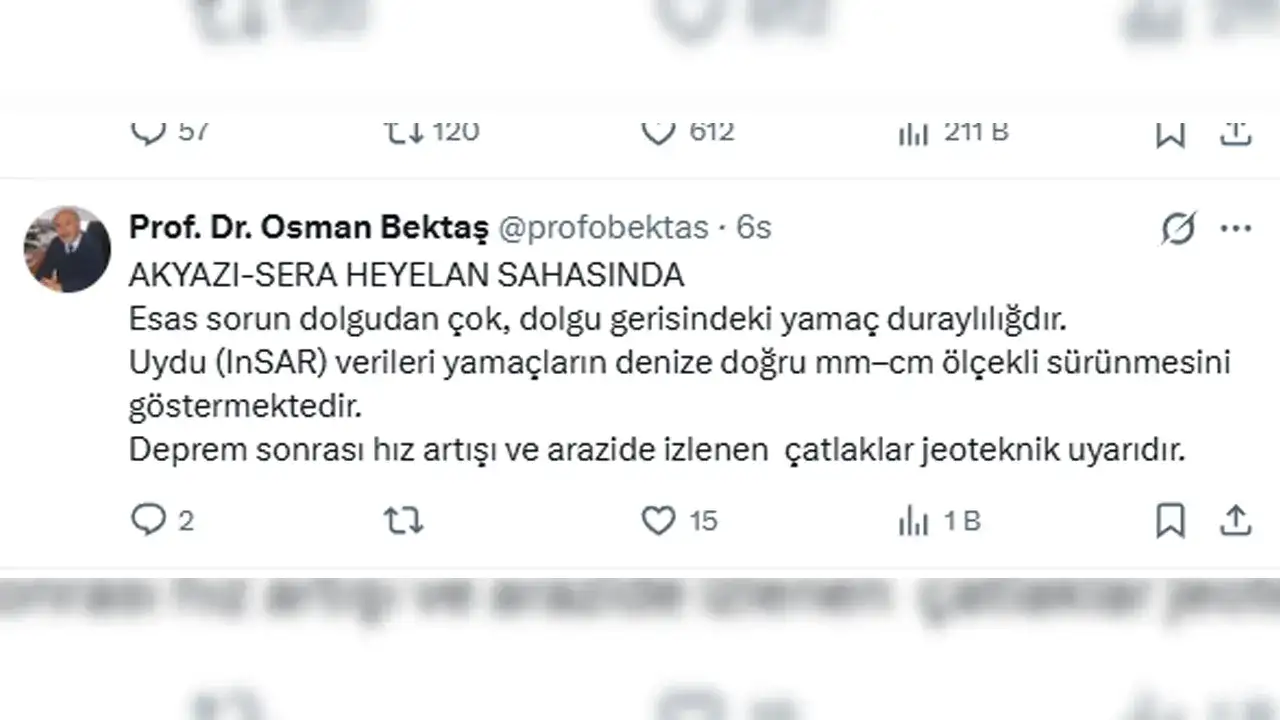Viewport: 1280px width, 720px height.
Task: Open view analytics showing 1B views
Action: [915, 520]
